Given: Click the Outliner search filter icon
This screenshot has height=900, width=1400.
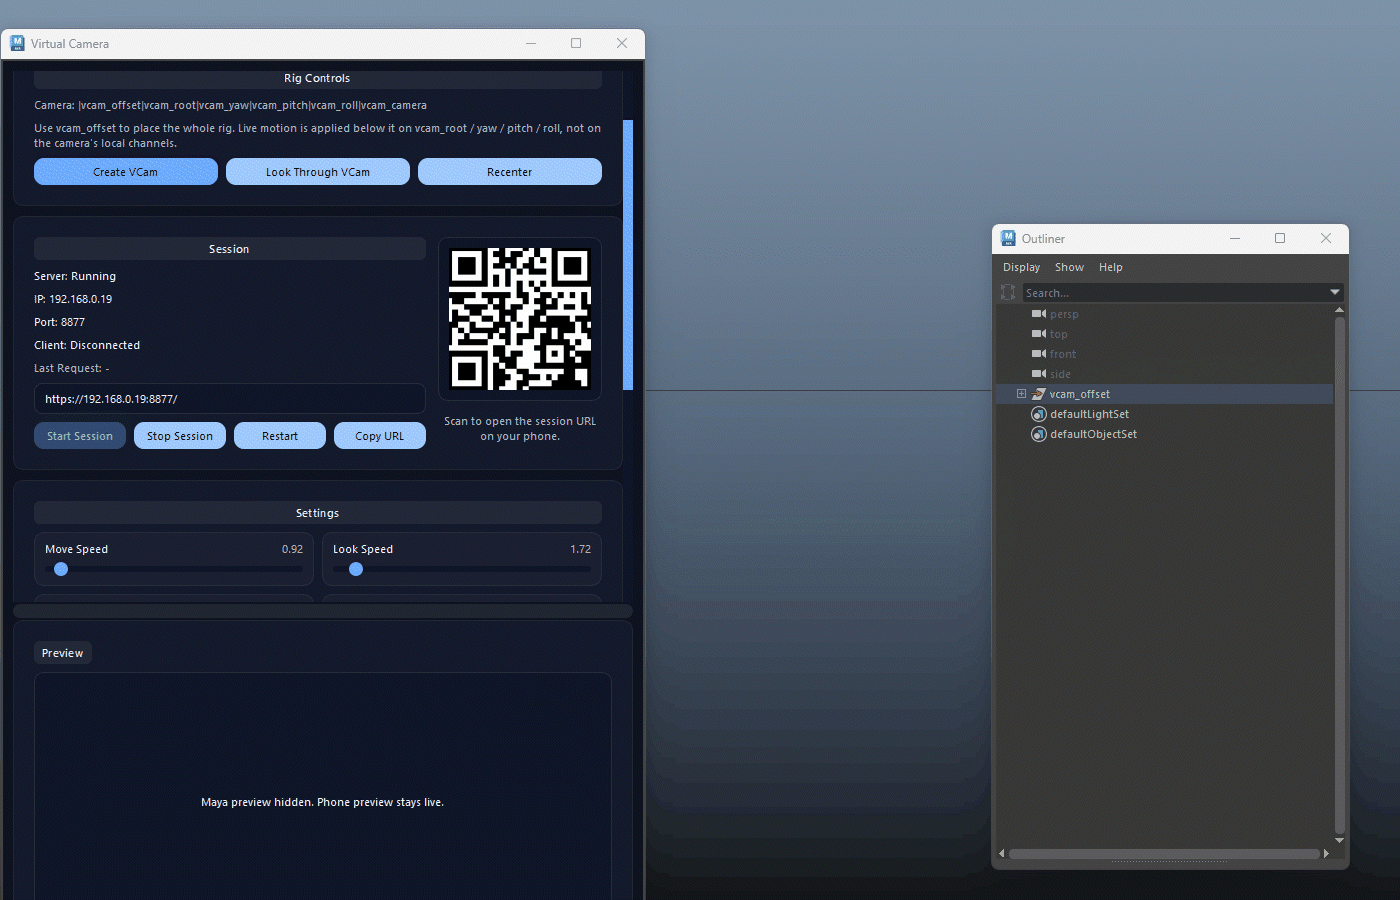Looking at the screenshot, I should (x=1008, y=293).
